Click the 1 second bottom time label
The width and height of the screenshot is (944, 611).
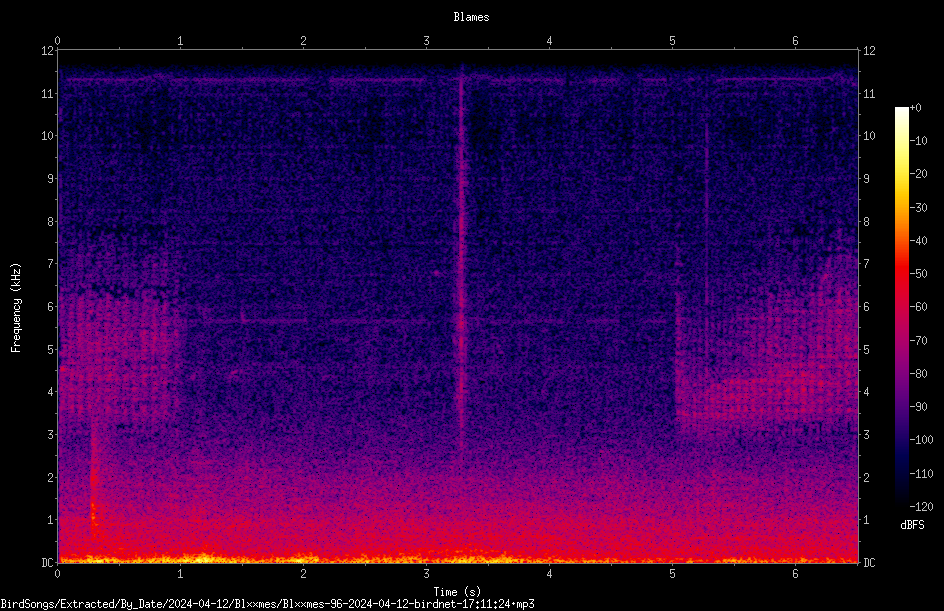180,574
